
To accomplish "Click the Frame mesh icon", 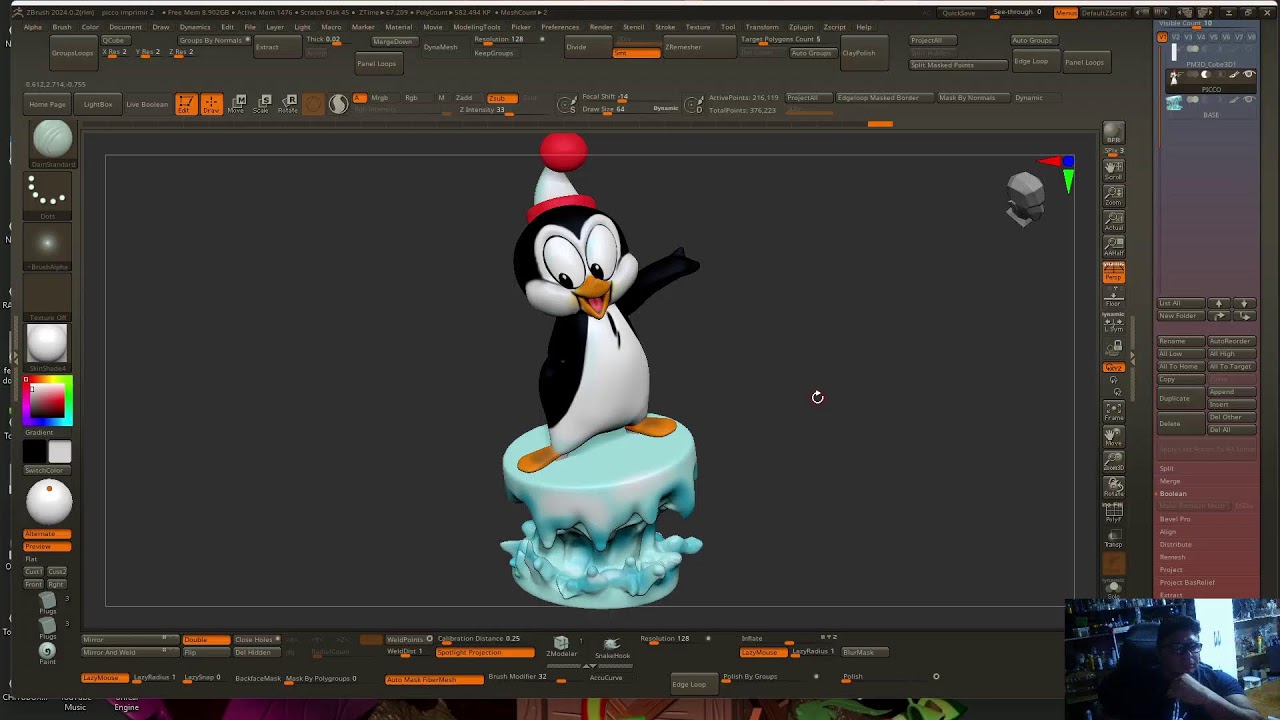I will click(1113, 410).
